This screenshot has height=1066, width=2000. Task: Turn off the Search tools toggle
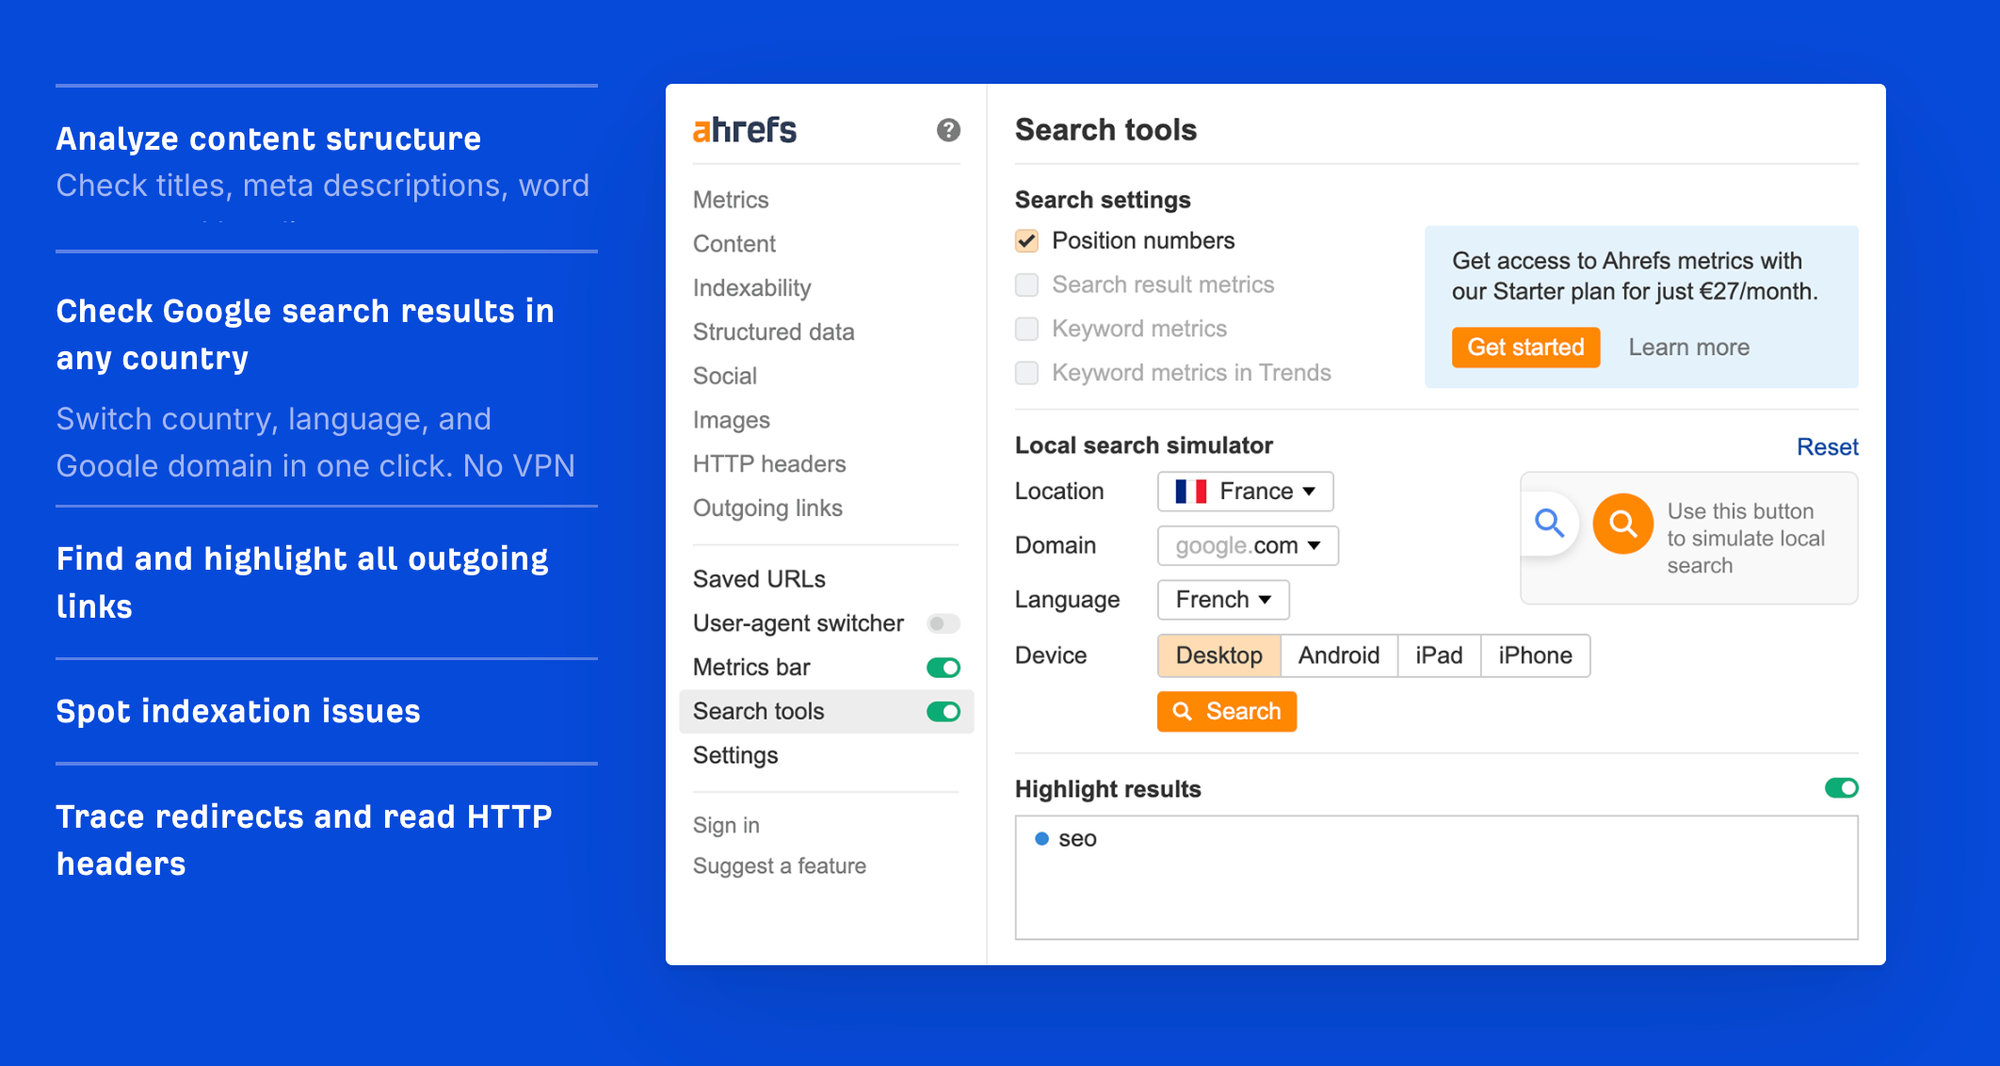pos(943,712)
